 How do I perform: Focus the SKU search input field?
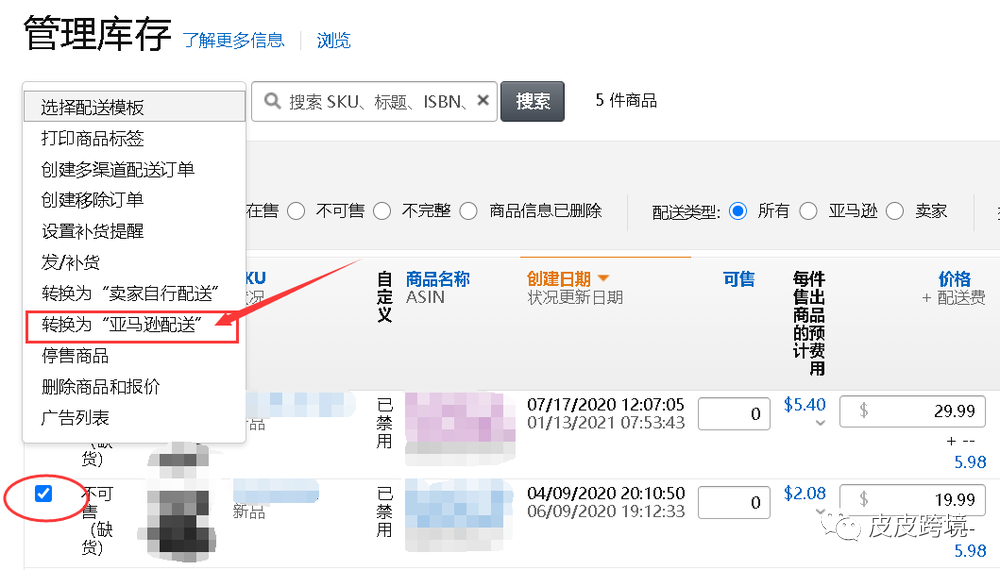pyautogui.click(x=376, y=101)
